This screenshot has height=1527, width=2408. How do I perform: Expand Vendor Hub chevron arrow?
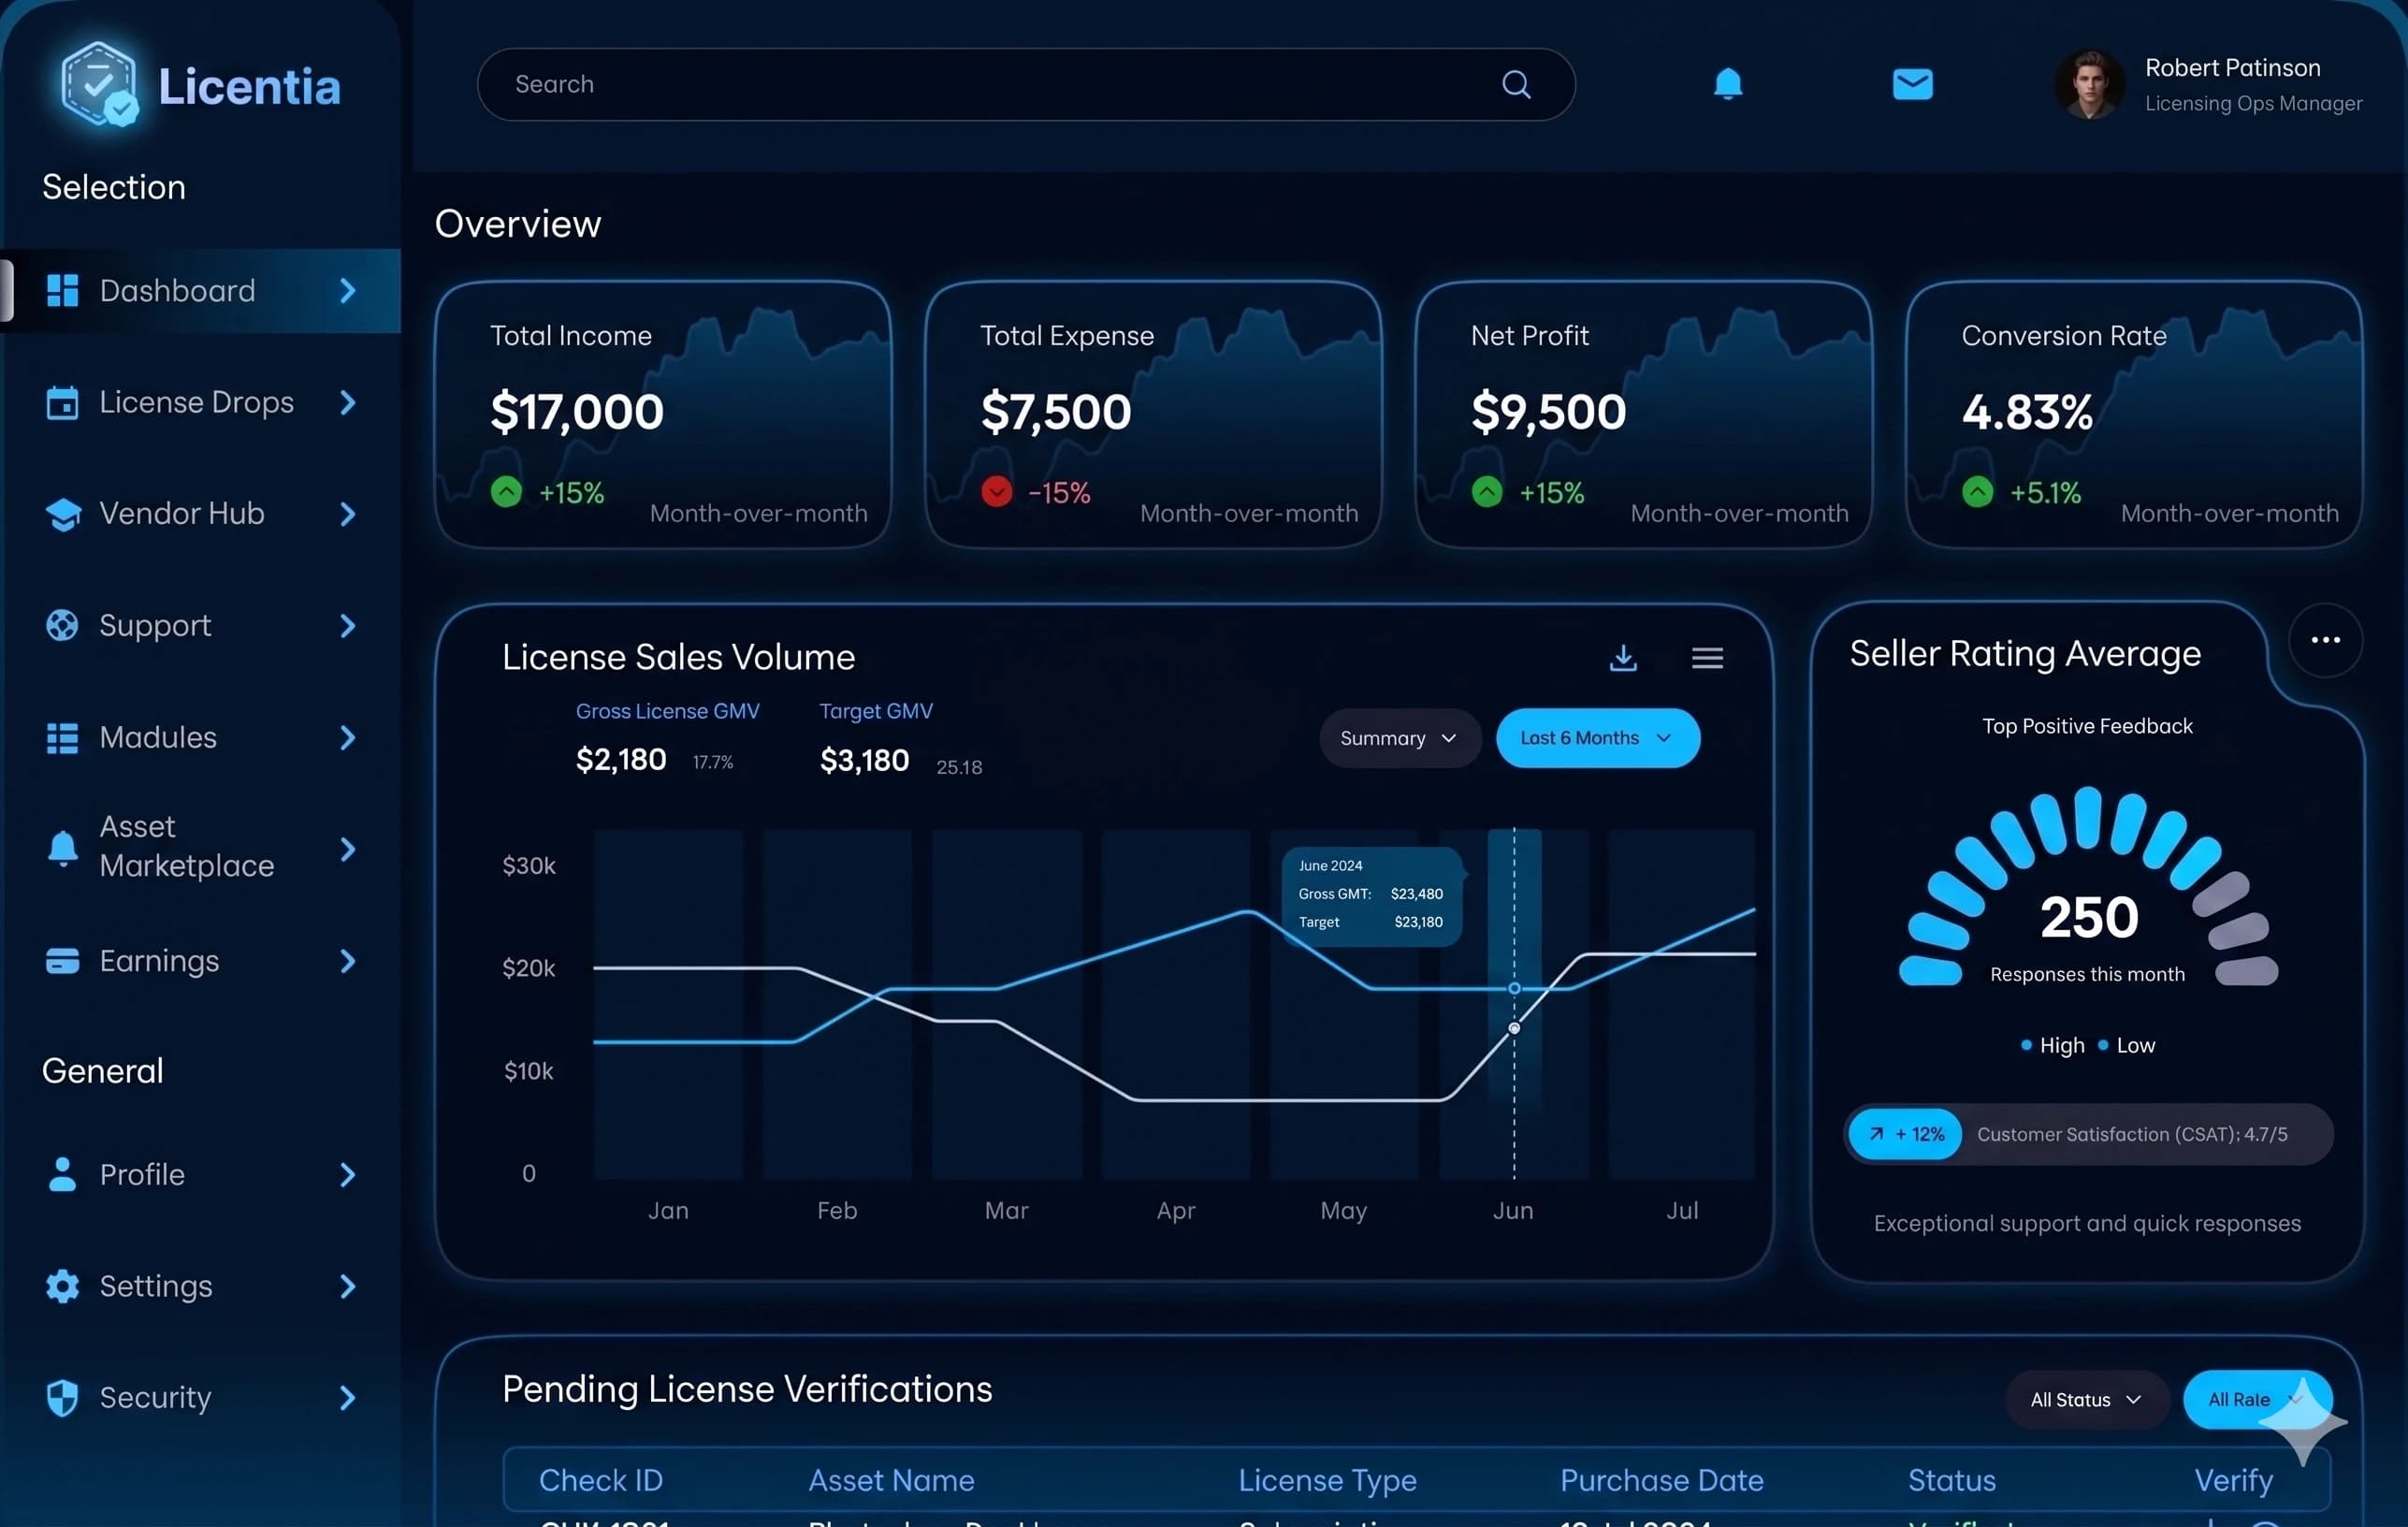click(x=348, y=514)
